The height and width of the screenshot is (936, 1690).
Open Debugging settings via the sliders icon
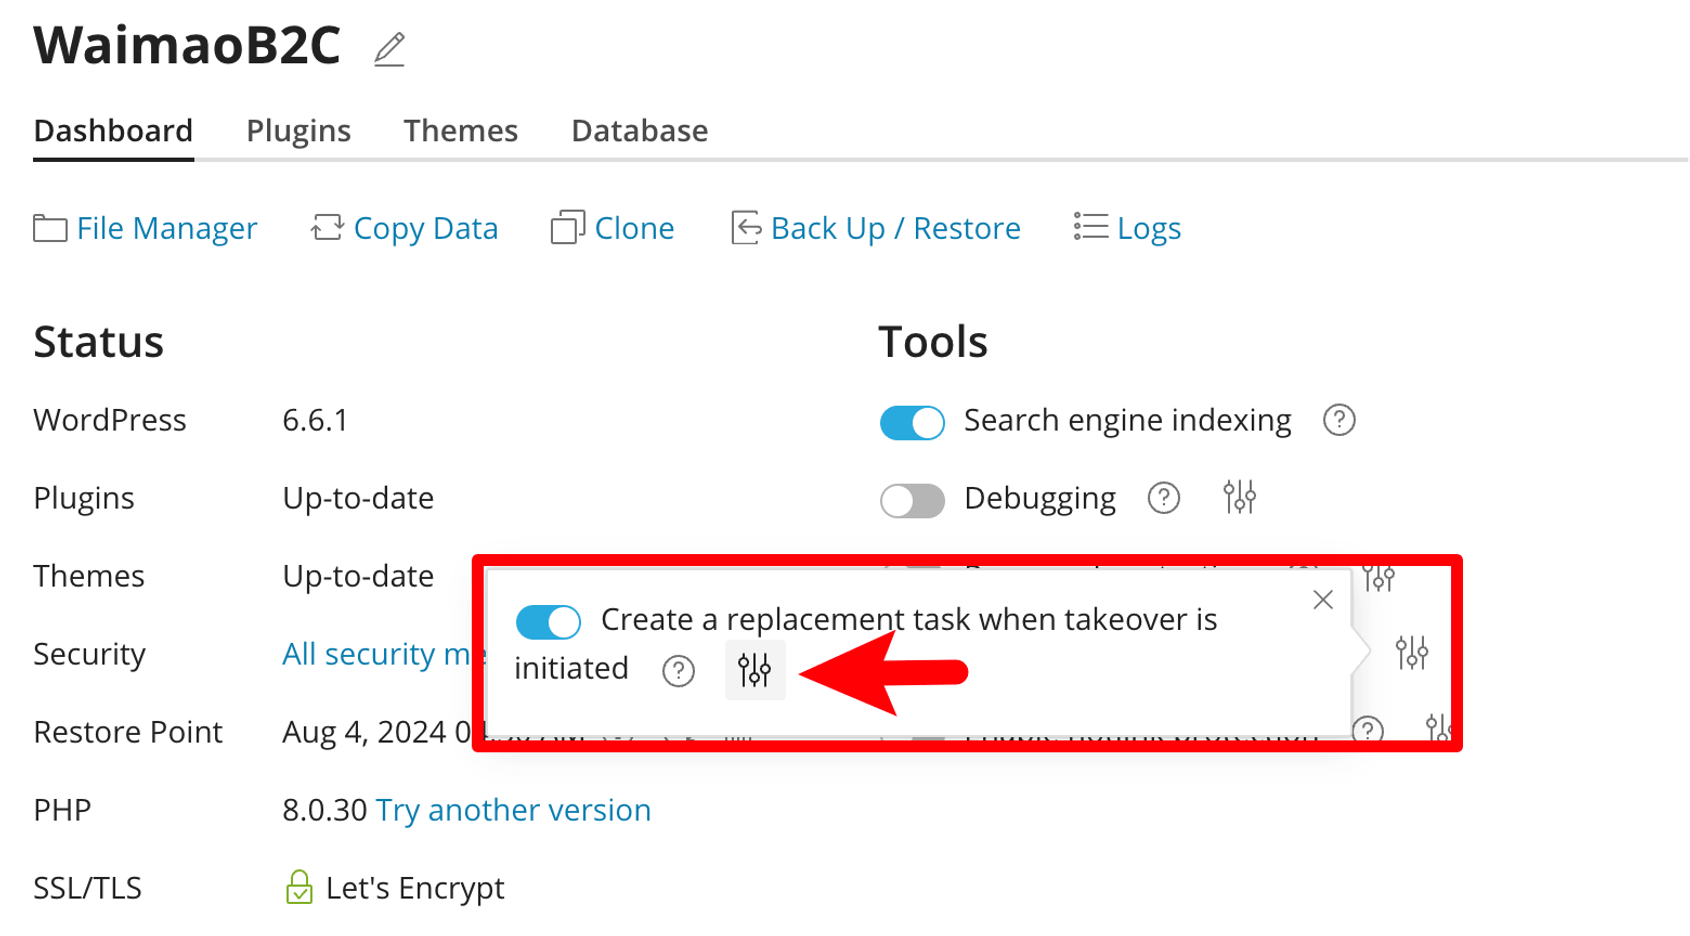pos(1239,497)
